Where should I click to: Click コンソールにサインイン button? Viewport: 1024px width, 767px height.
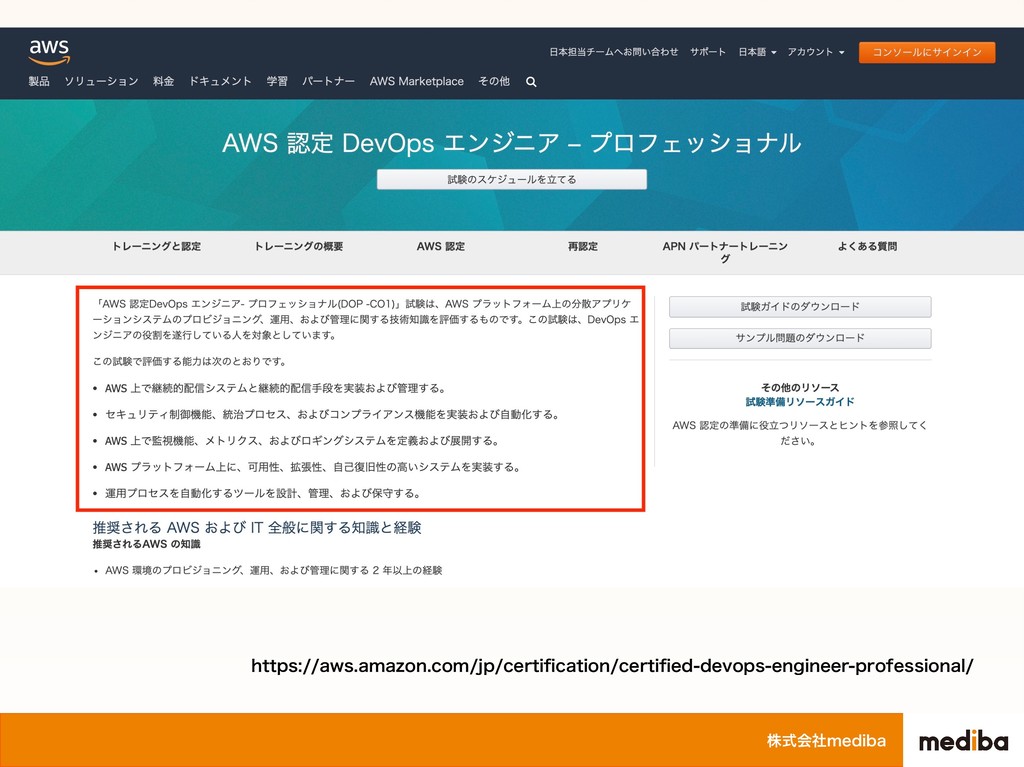click(927, 52)
